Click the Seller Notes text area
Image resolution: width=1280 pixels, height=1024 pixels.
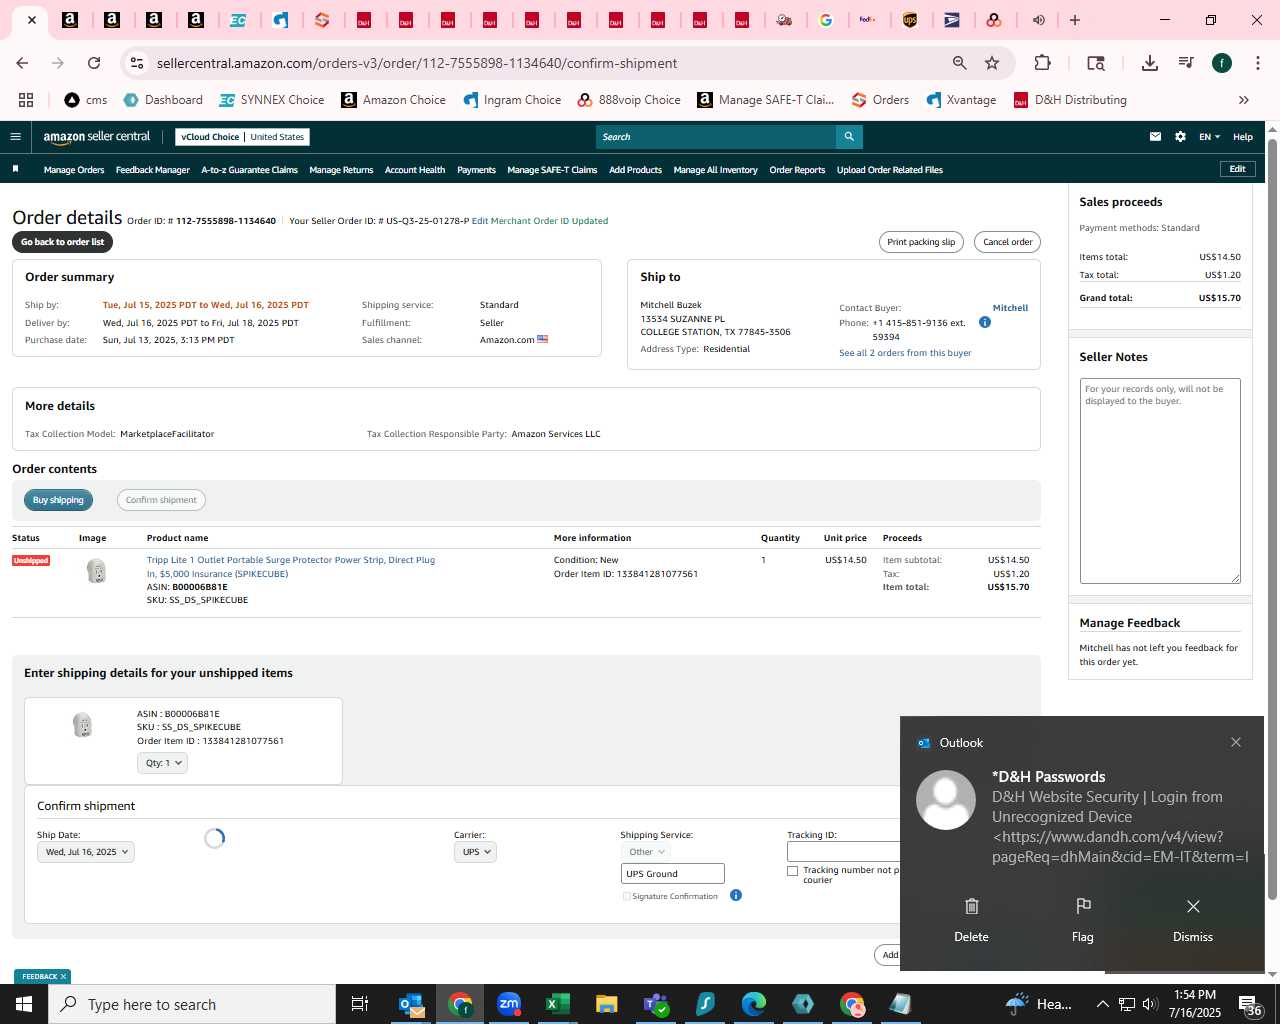[1160, 481]
